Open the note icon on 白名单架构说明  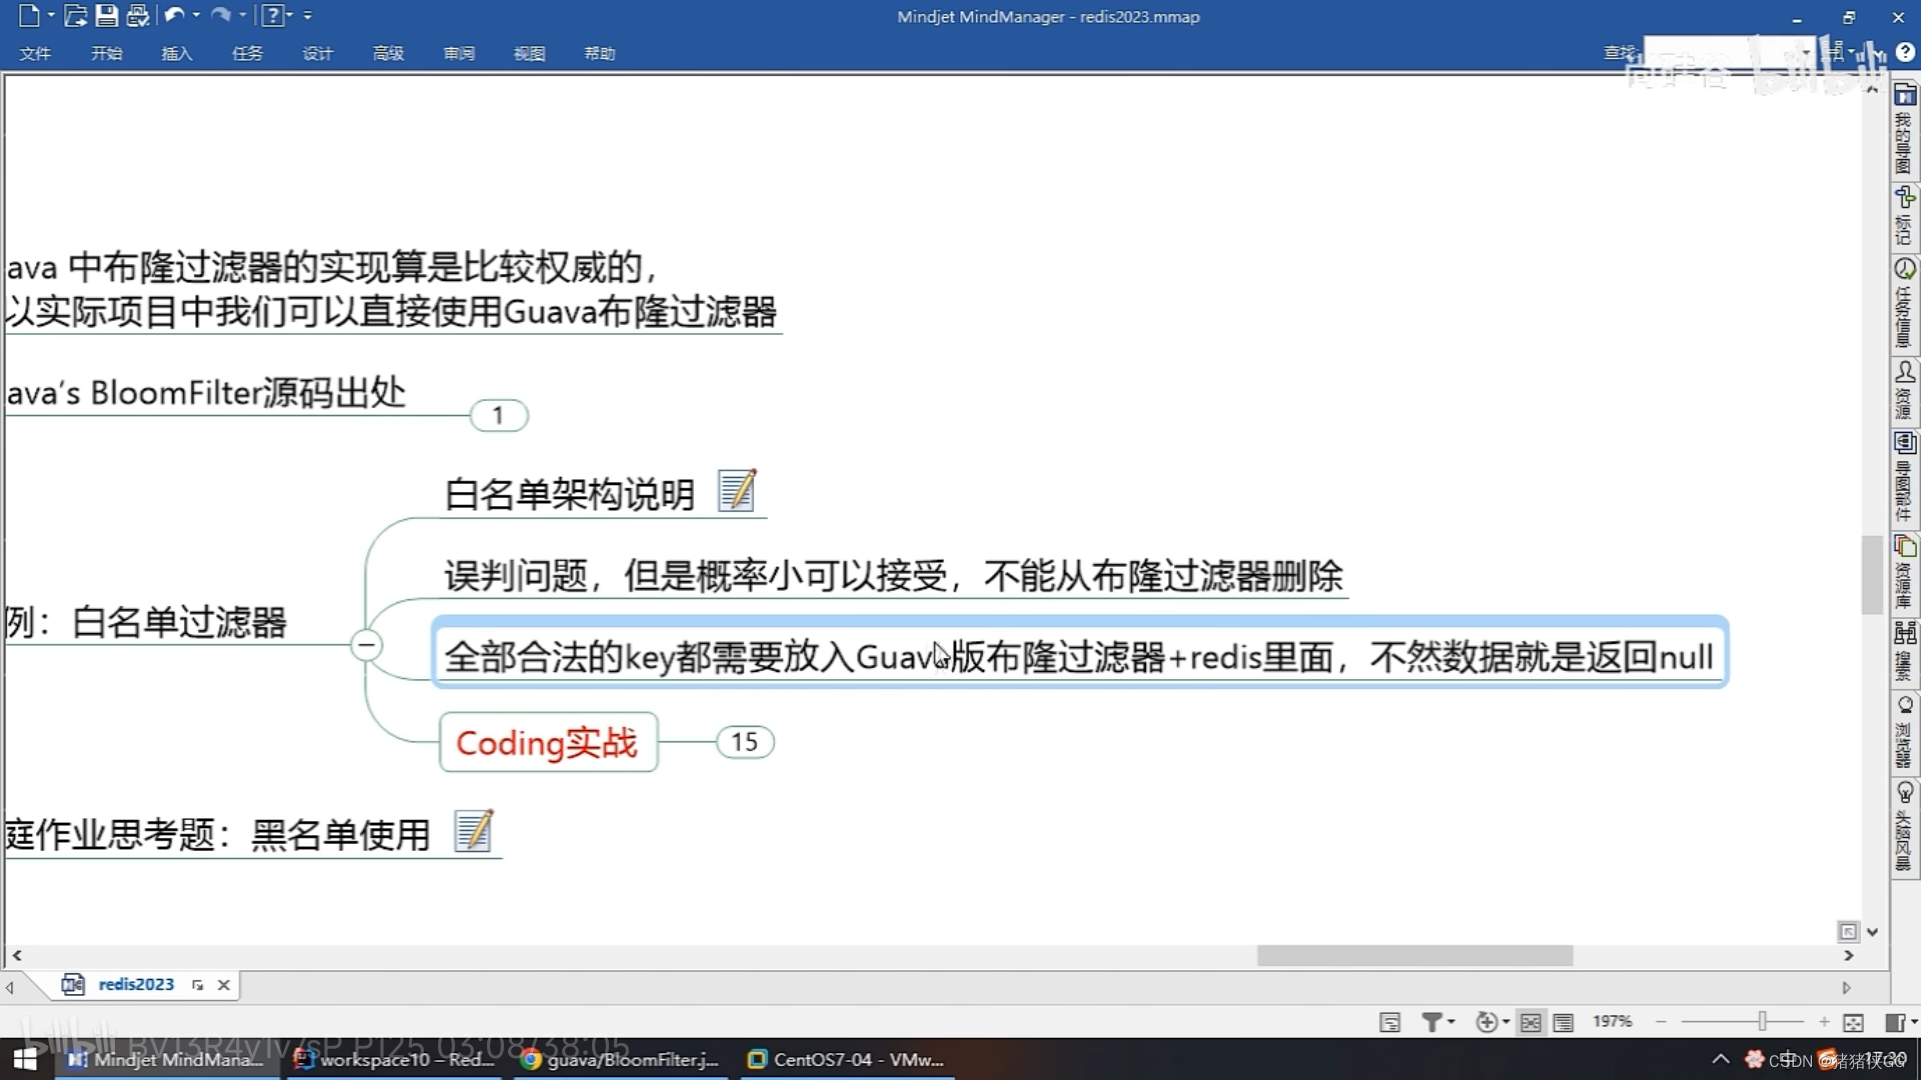coord(737,491)
